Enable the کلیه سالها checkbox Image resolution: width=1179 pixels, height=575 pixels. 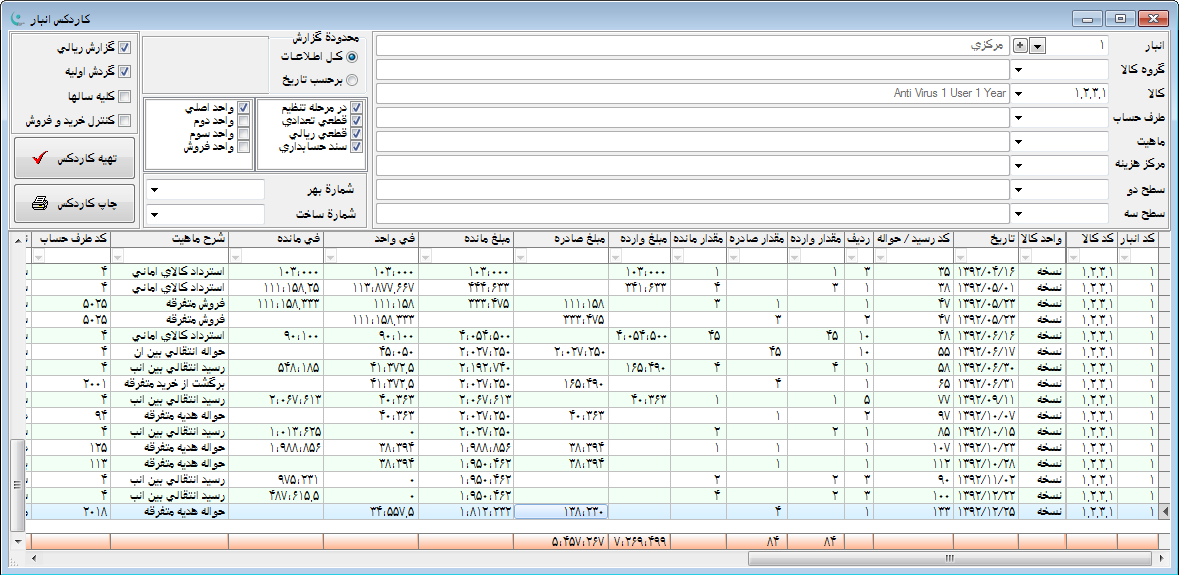[x=125, y=96]
